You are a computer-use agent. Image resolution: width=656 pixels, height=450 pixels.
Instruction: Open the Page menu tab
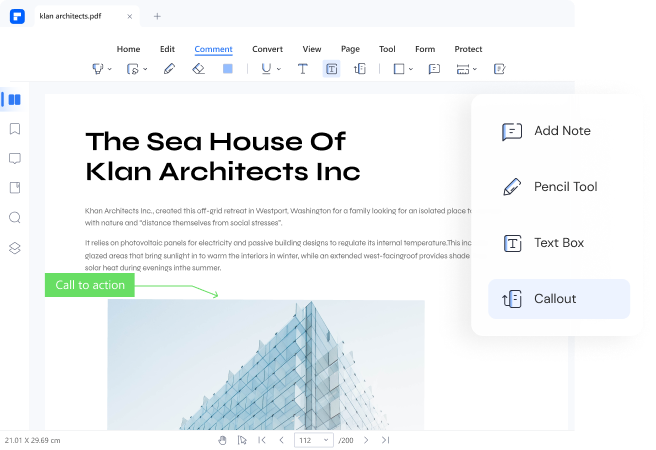click(350, 49)
